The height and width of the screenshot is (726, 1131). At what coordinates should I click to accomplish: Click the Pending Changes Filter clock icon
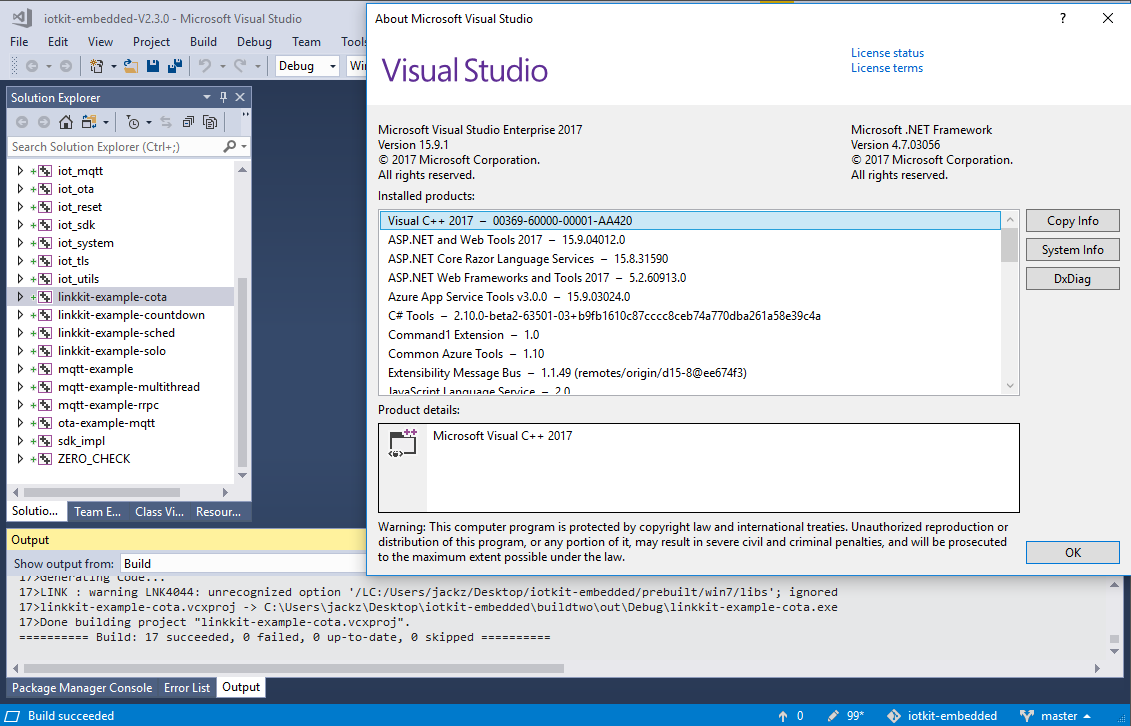tap(133, 122)
